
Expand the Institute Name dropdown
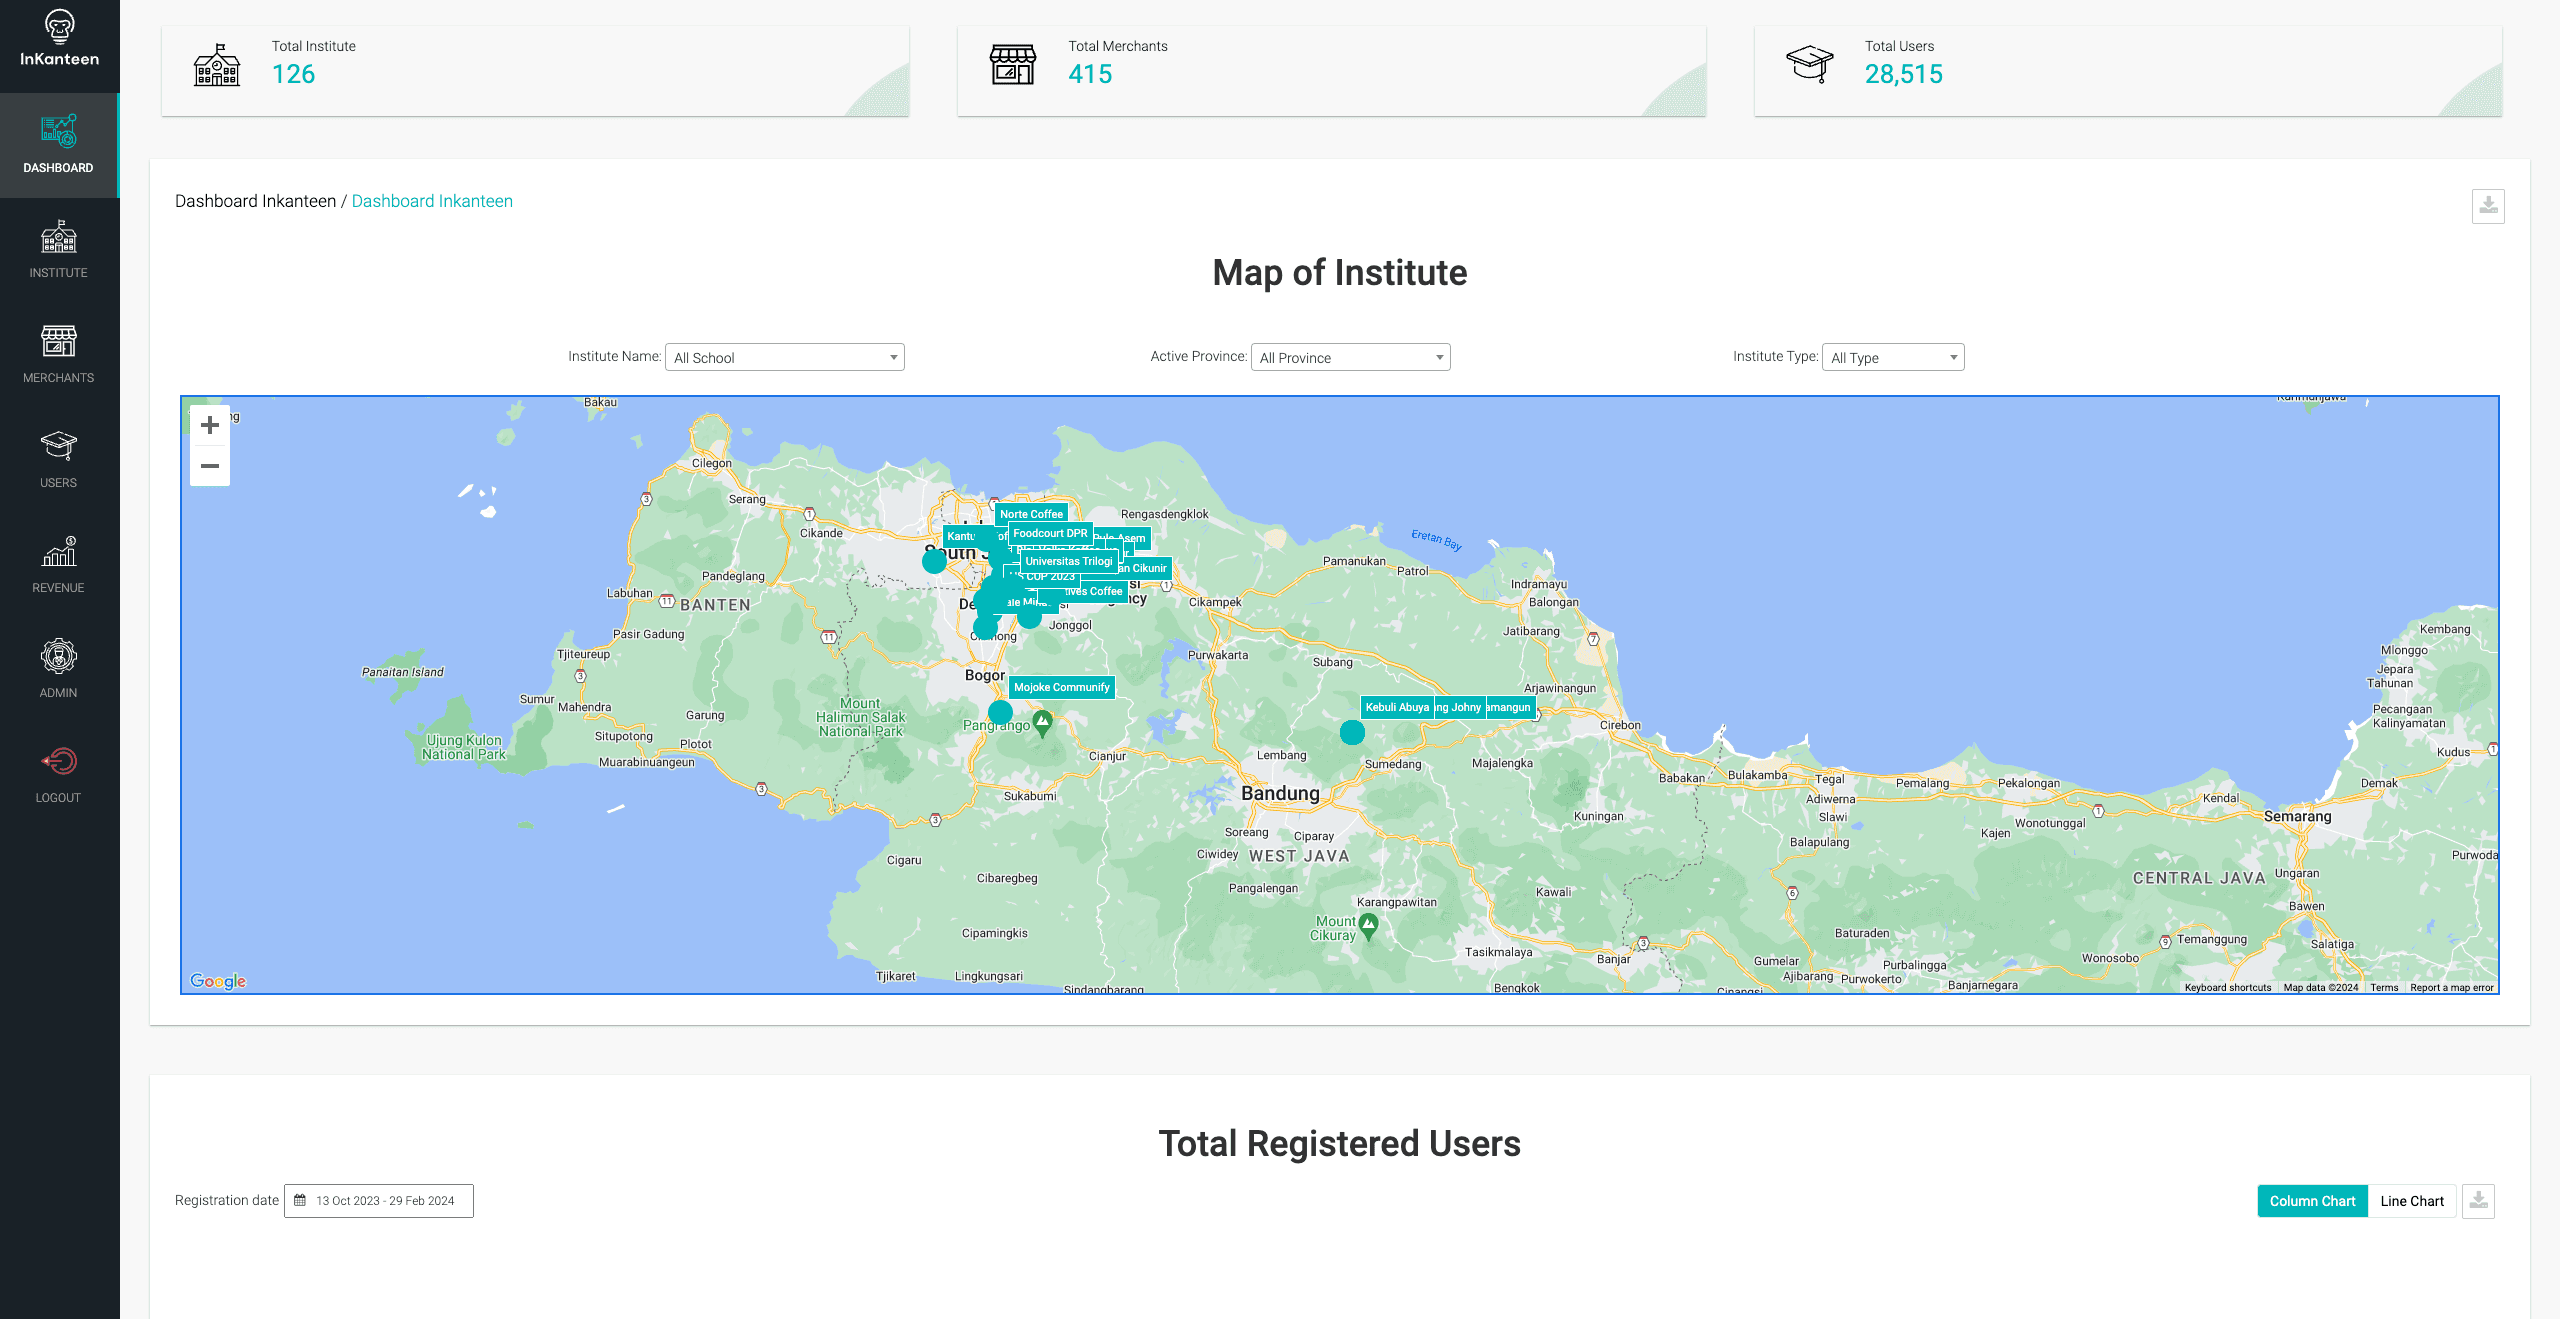point(785,357)
